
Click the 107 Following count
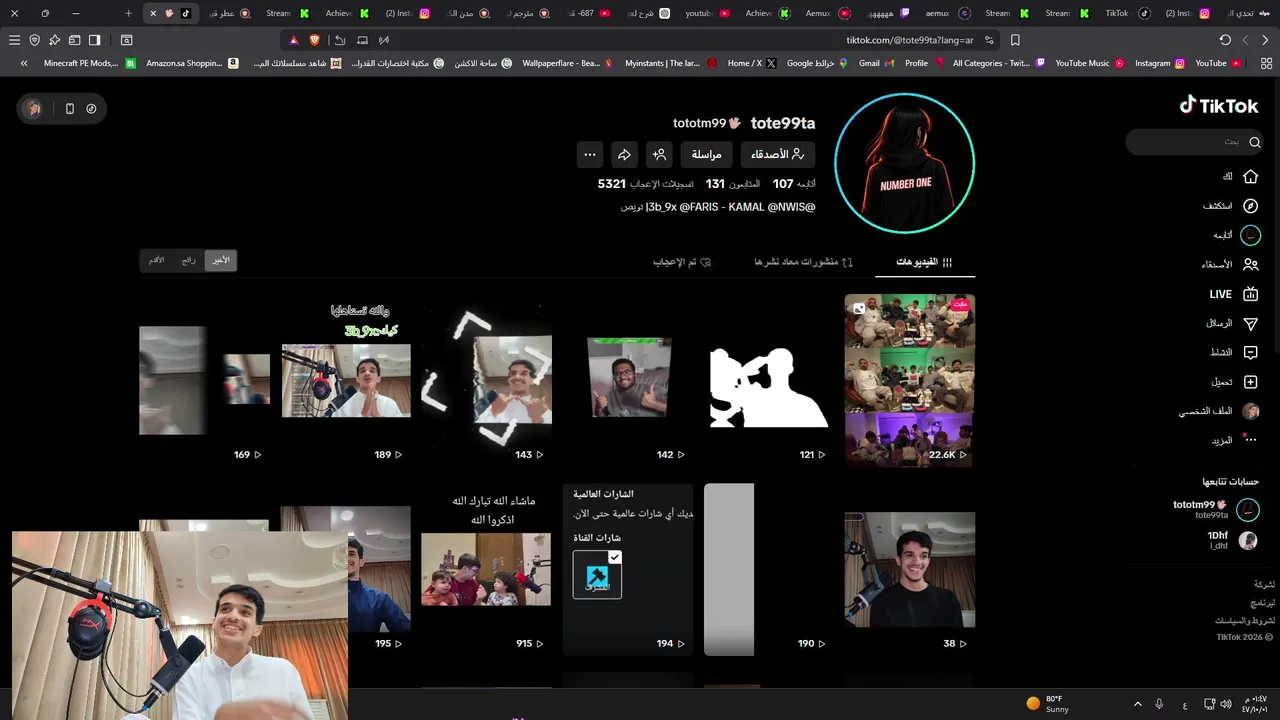[x=794, y=184]
